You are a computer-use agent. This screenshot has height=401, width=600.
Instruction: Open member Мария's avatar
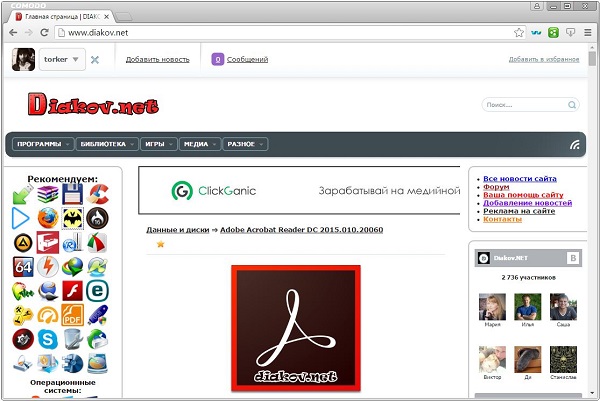point(492,306)
